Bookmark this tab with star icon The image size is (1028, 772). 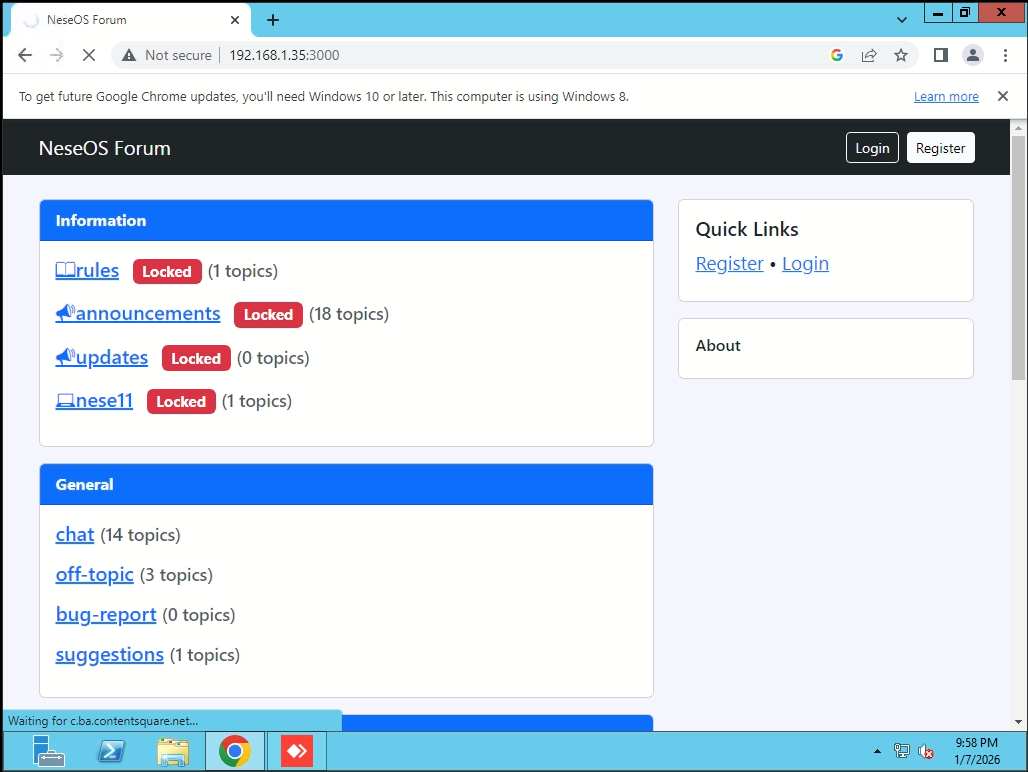pyautogui.click(x=901, y=56)
